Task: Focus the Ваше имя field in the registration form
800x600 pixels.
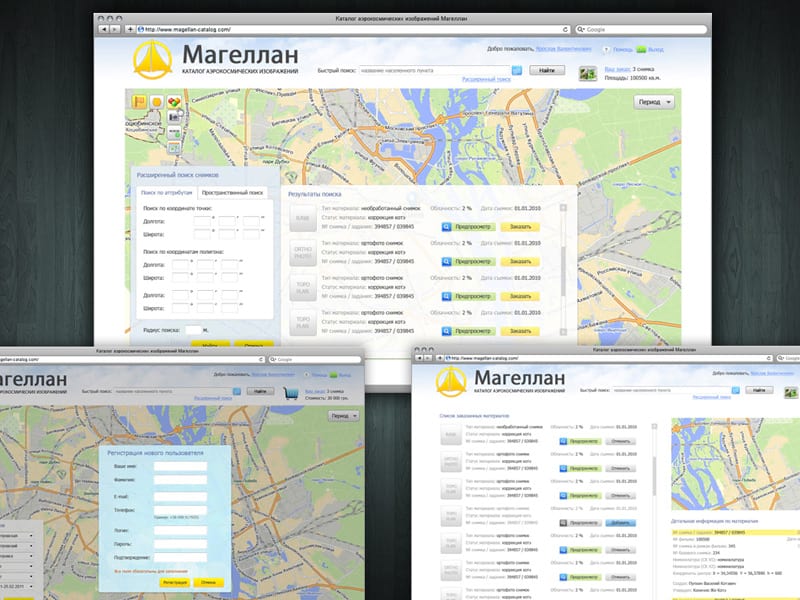Action: point(181,466)
